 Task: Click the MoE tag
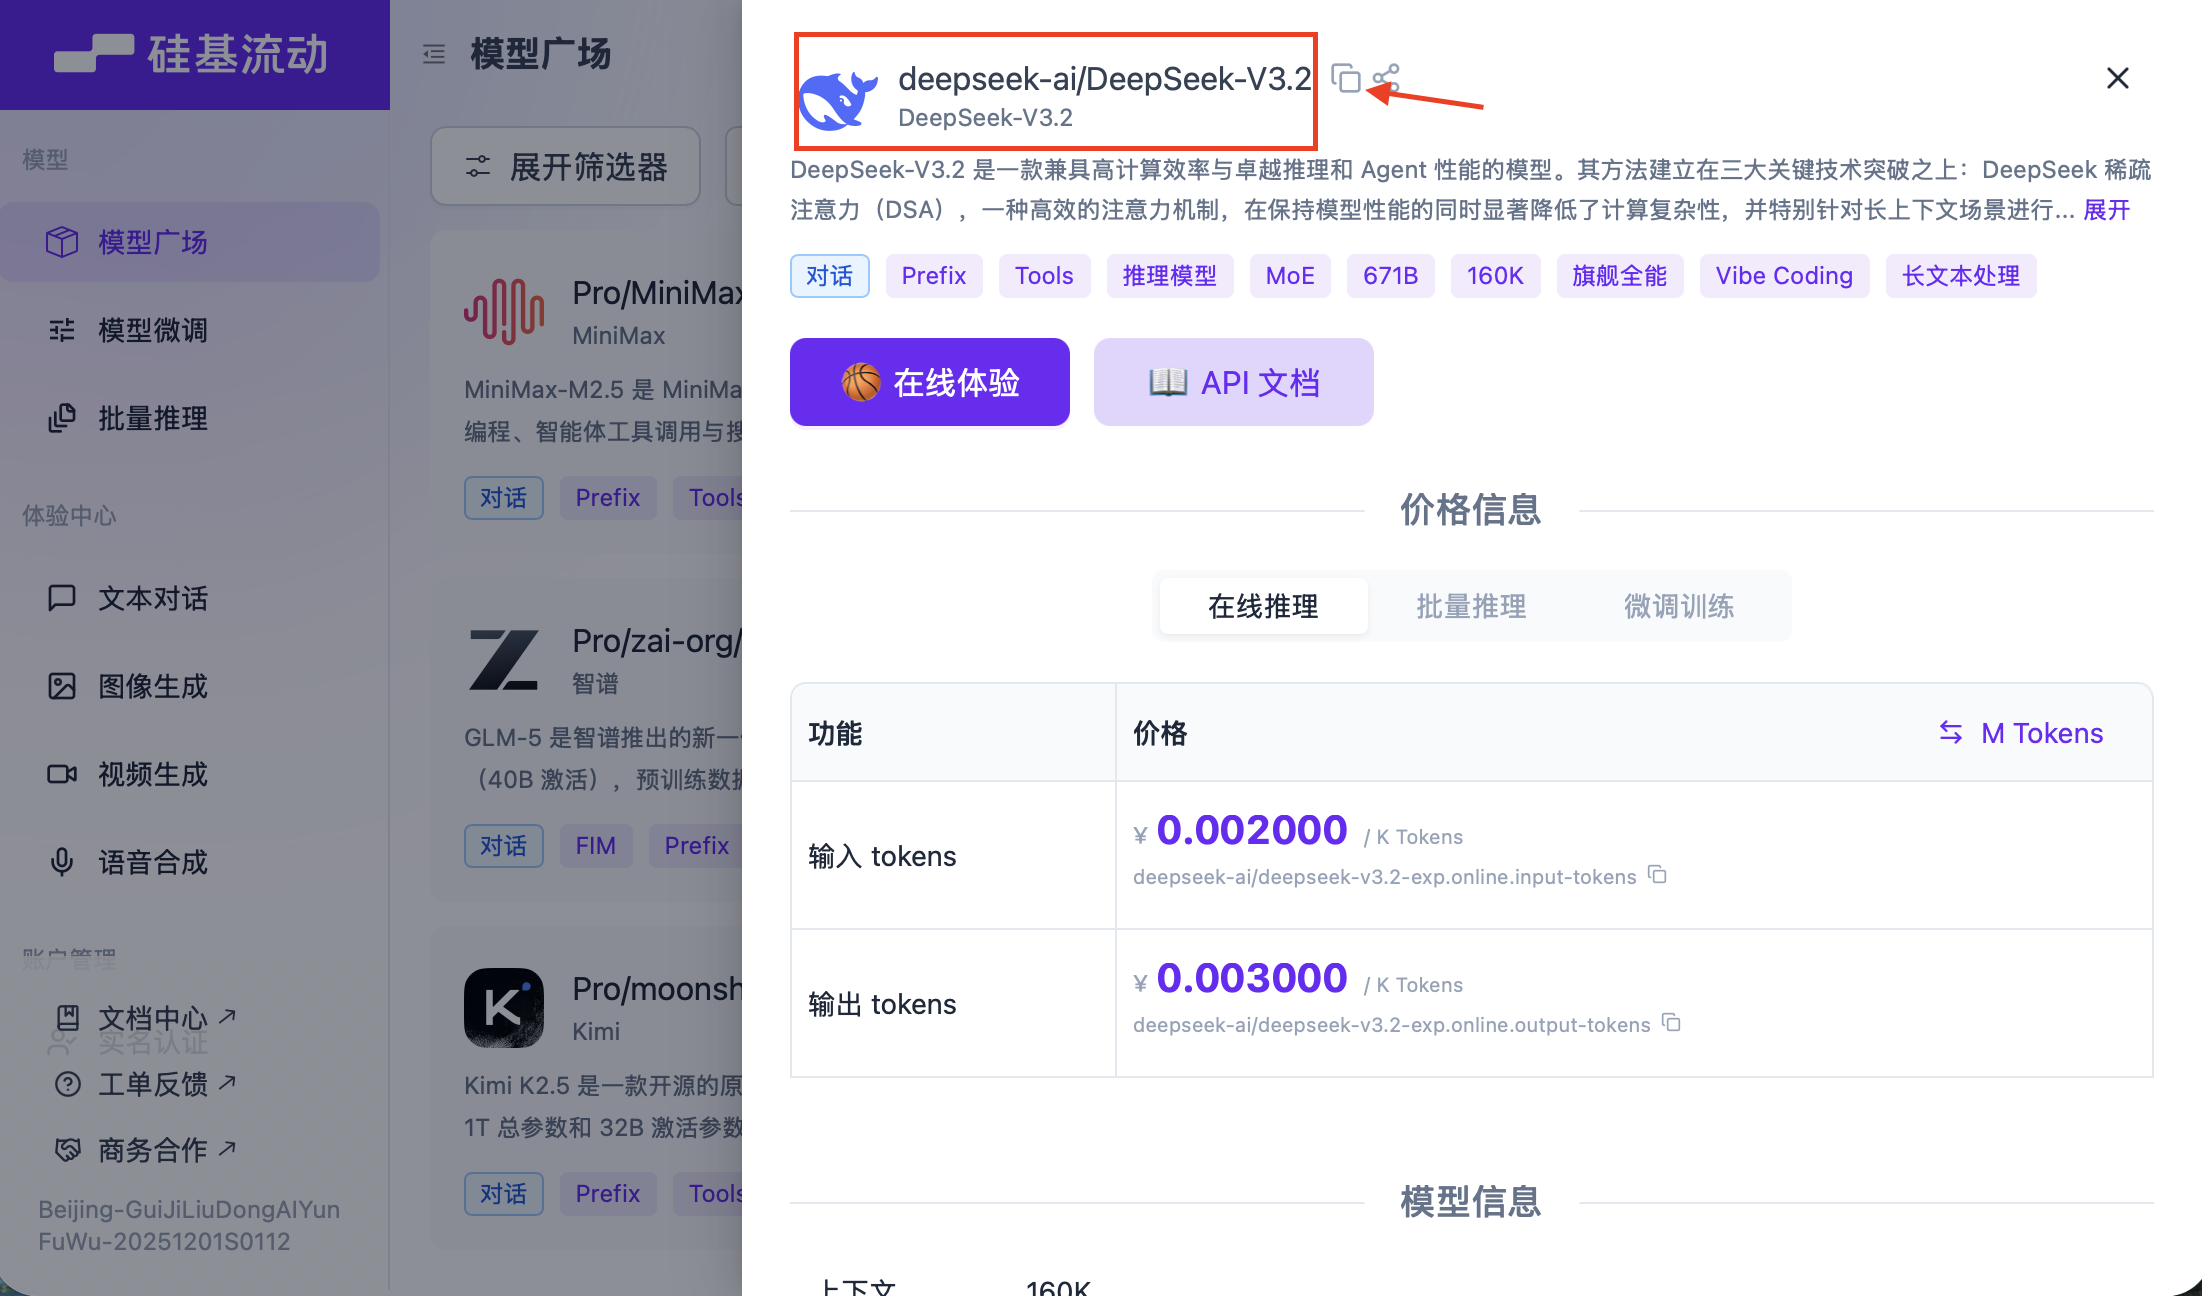pos(1290,276)
